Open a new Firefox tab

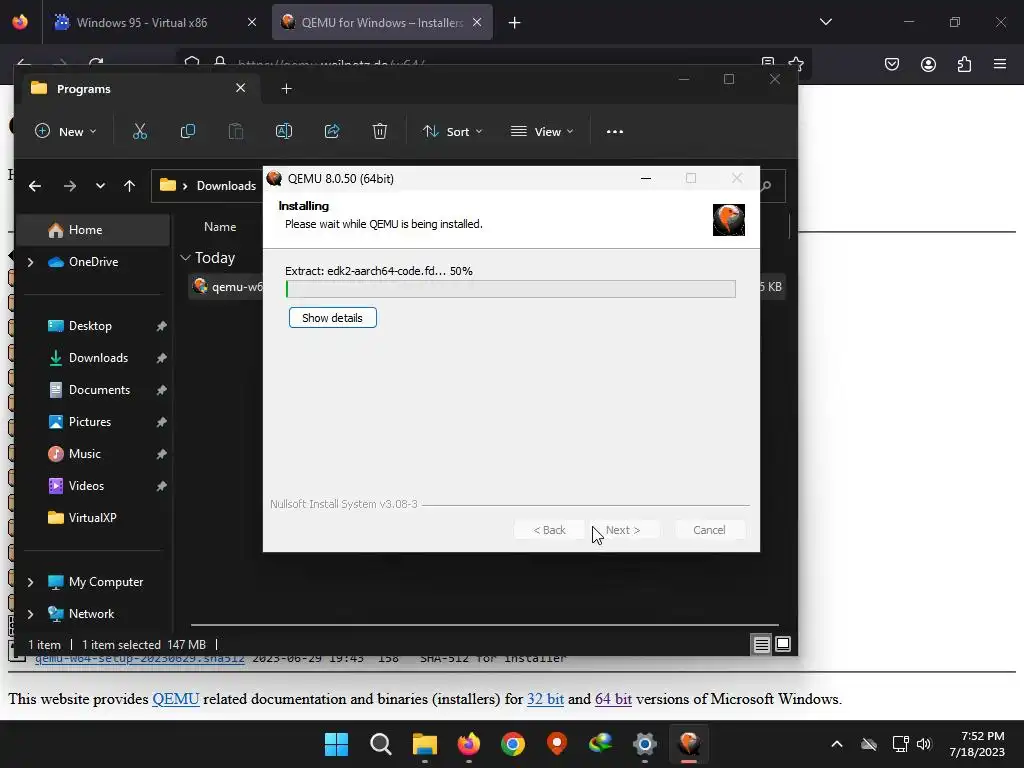[x=515, y=23]
